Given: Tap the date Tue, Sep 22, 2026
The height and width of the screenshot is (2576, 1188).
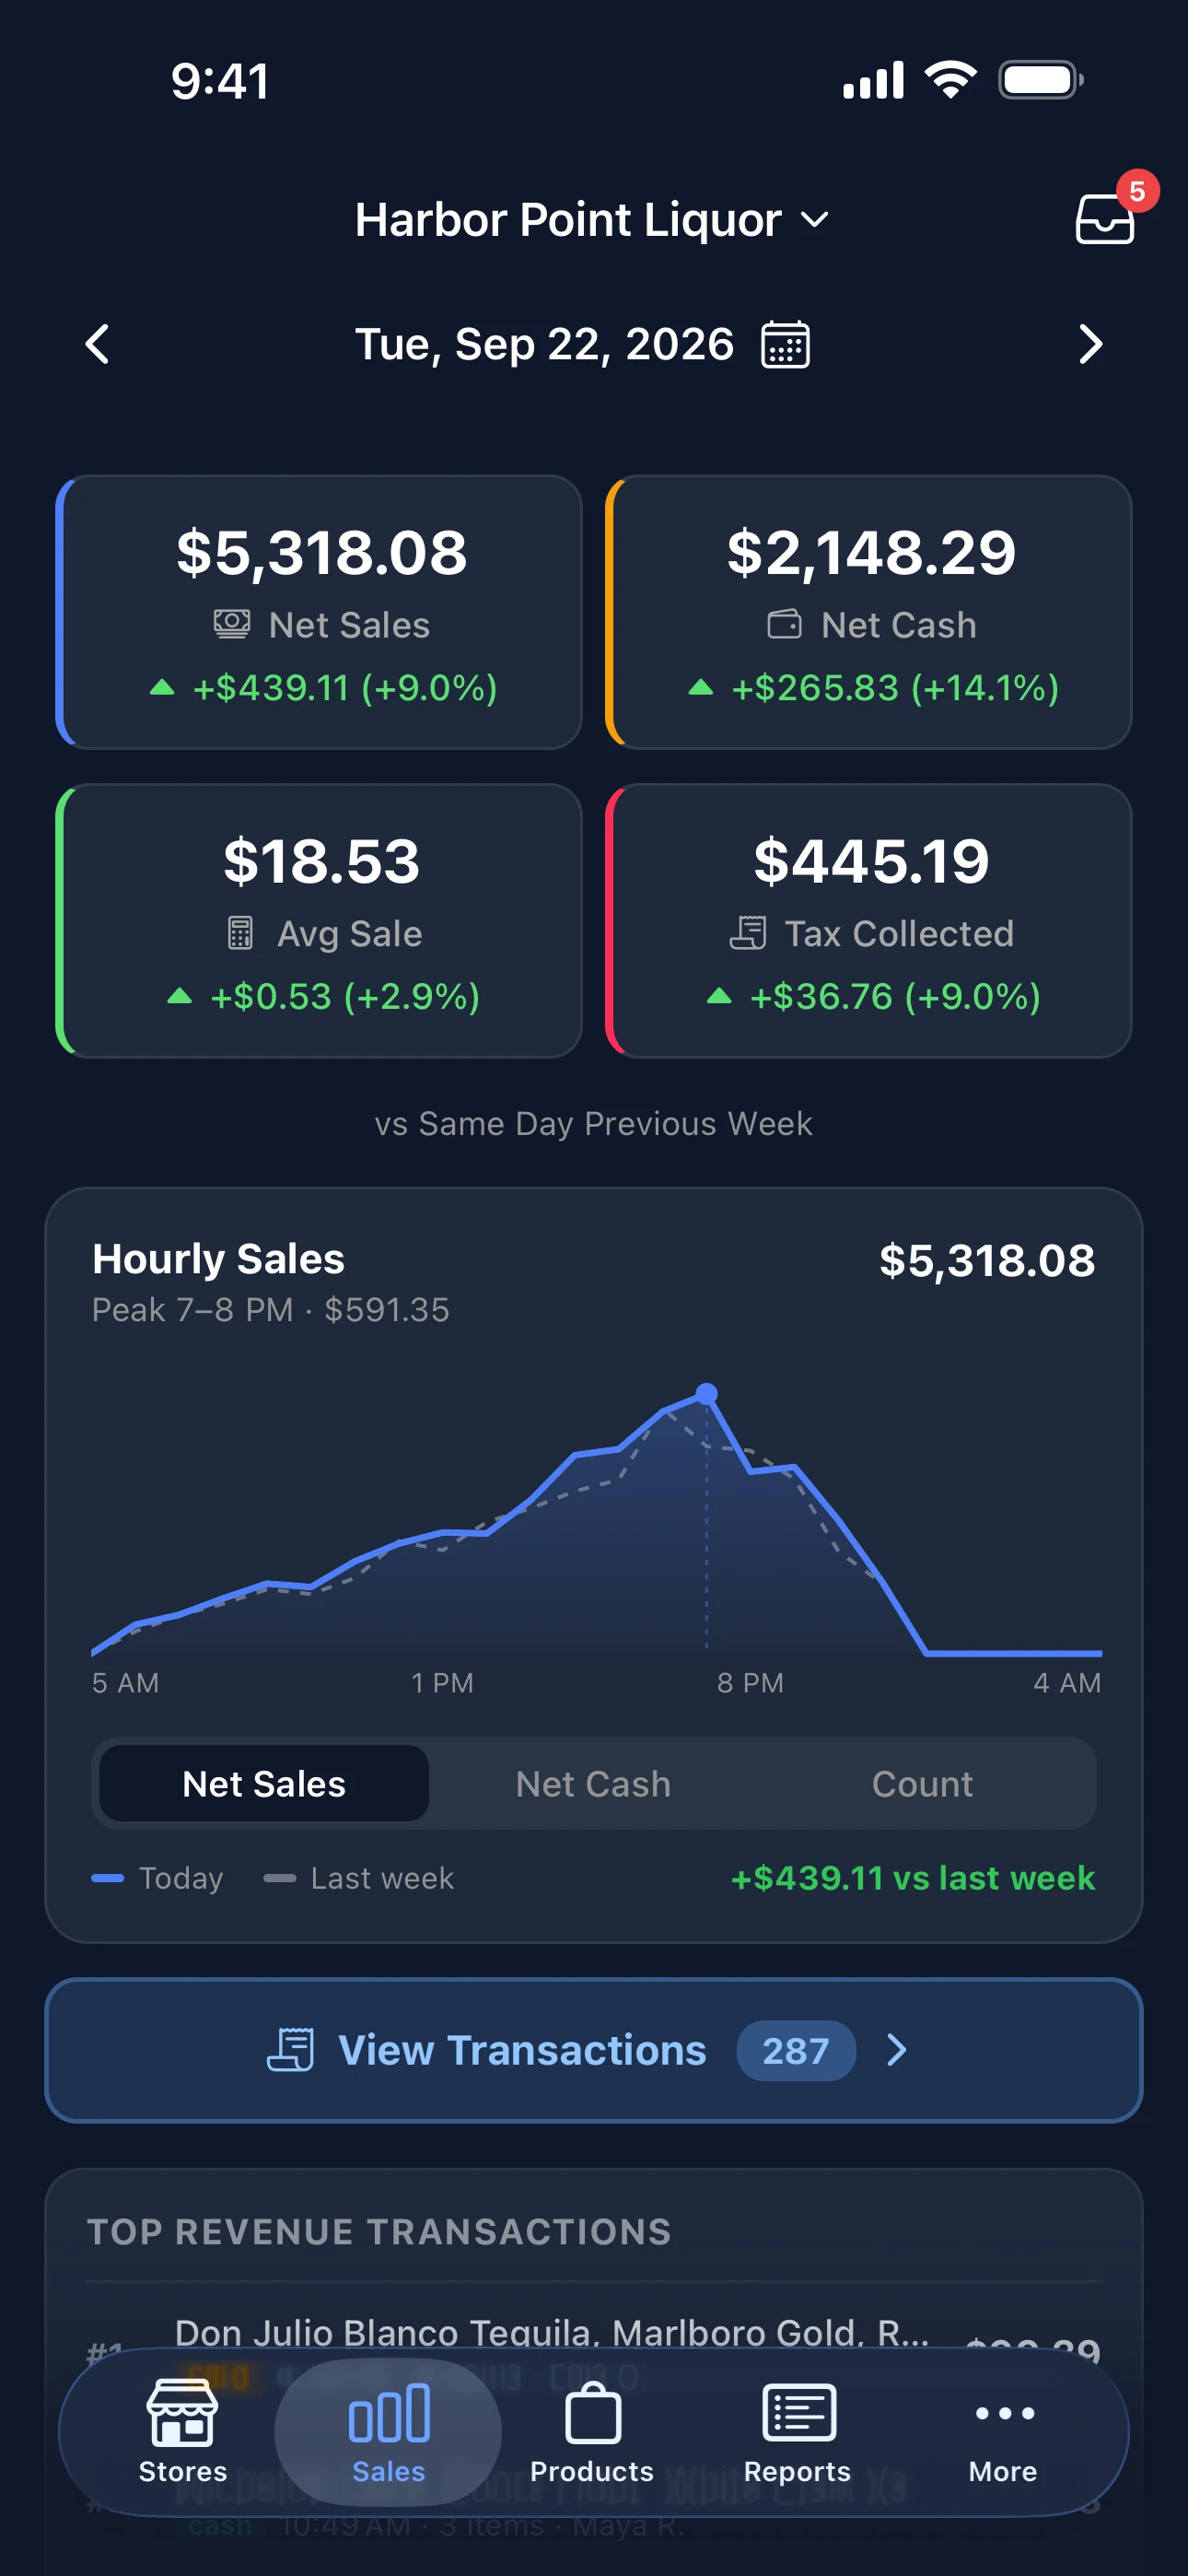Looking at the screenshot, I should click(x=544, y=345).
